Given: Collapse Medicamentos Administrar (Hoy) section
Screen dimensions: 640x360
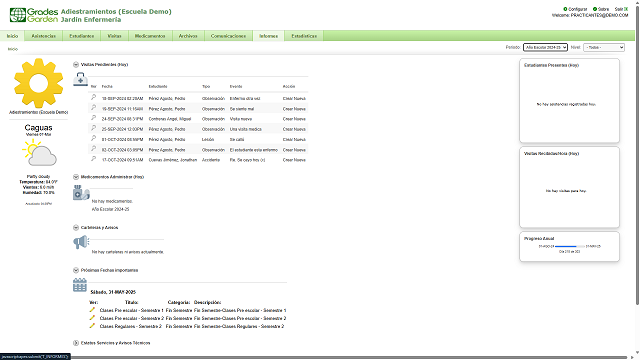Looking at the screenshot, I should tap(76, 177).
